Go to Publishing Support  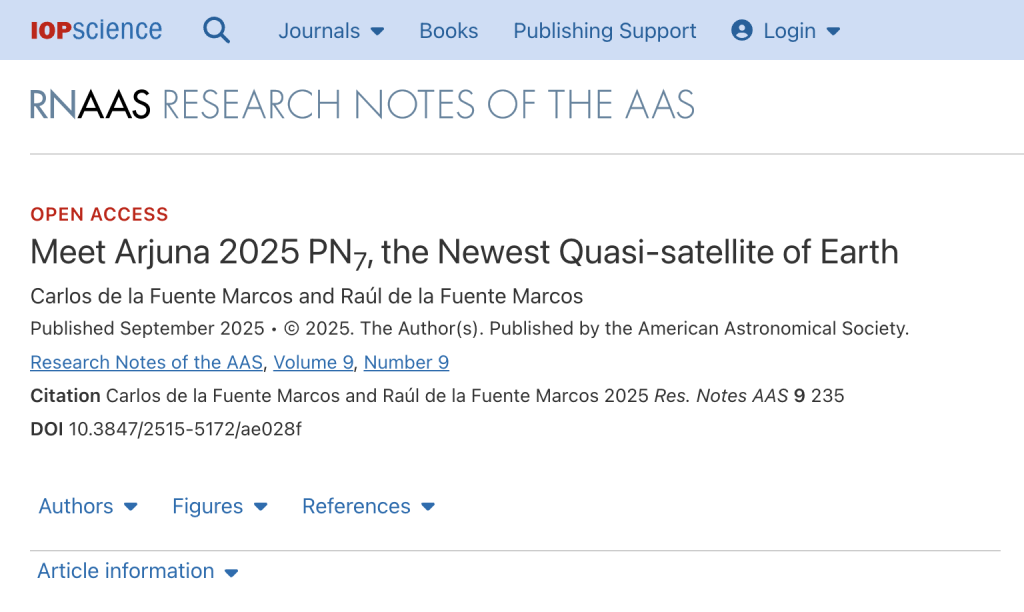pos(604,31)
